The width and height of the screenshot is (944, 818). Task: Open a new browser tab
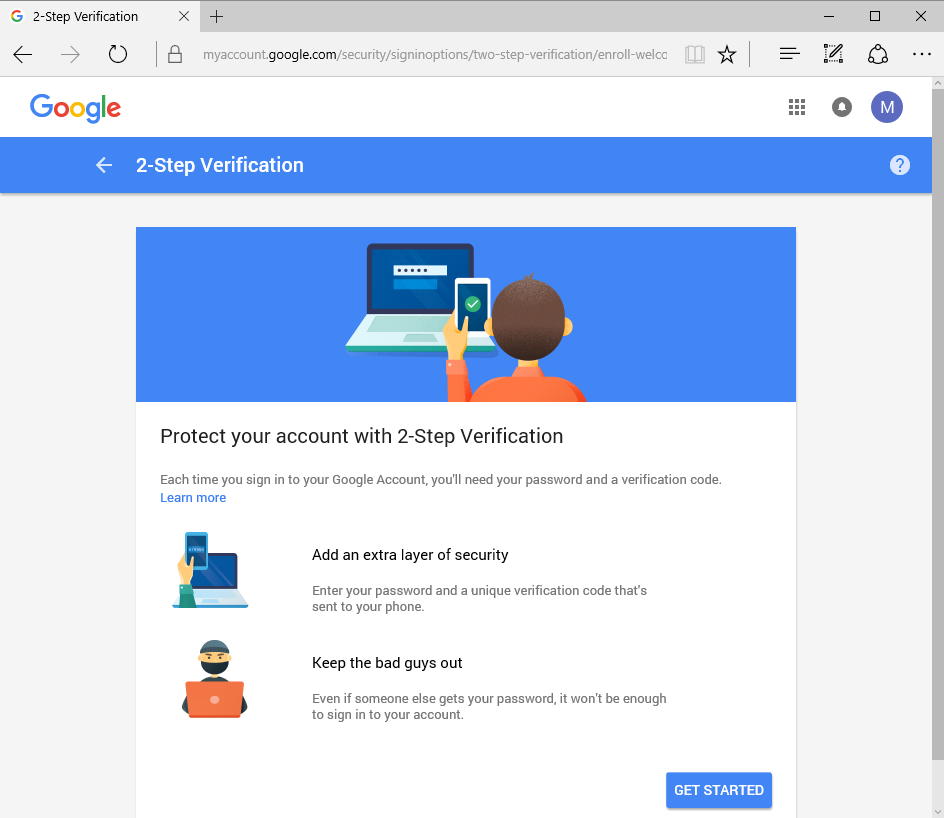[216, 16]
